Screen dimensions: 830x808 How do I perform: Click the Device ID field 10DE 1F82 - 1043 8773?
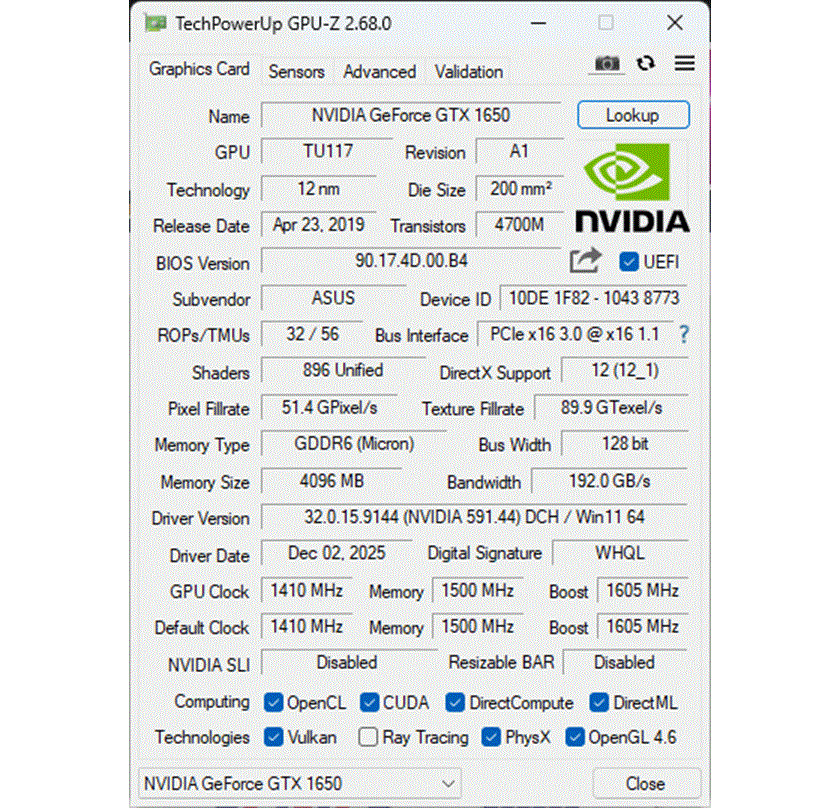tap(594, 298)
